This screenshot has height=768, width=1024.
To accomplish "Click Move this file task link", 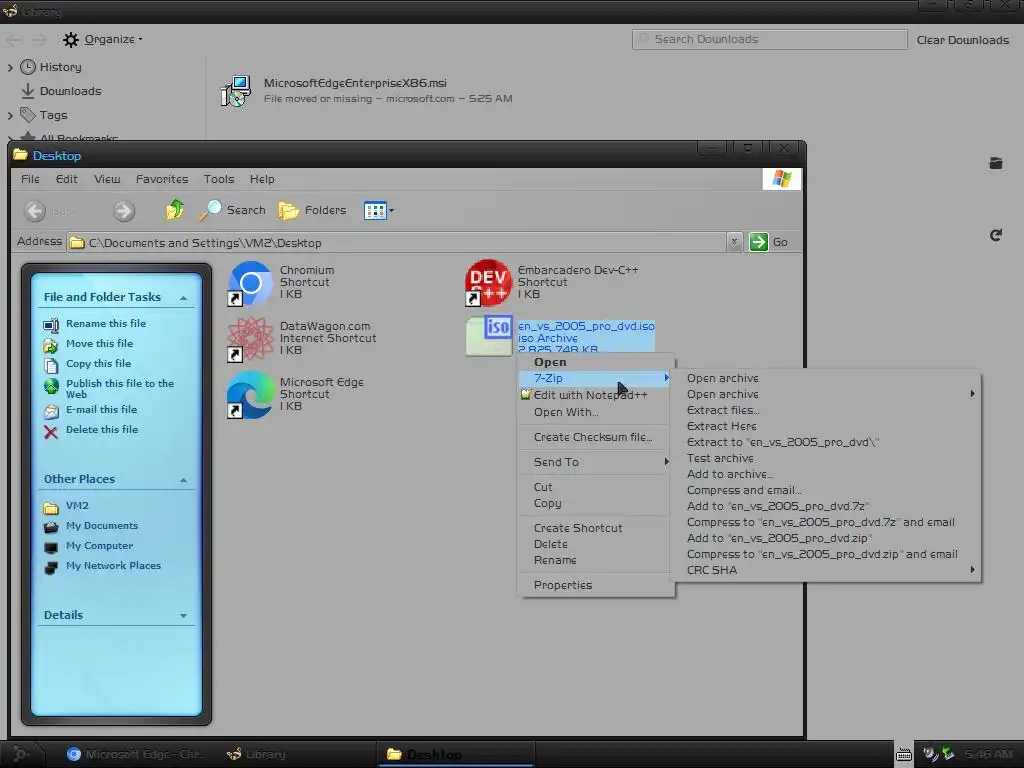I will coord(99,344).
